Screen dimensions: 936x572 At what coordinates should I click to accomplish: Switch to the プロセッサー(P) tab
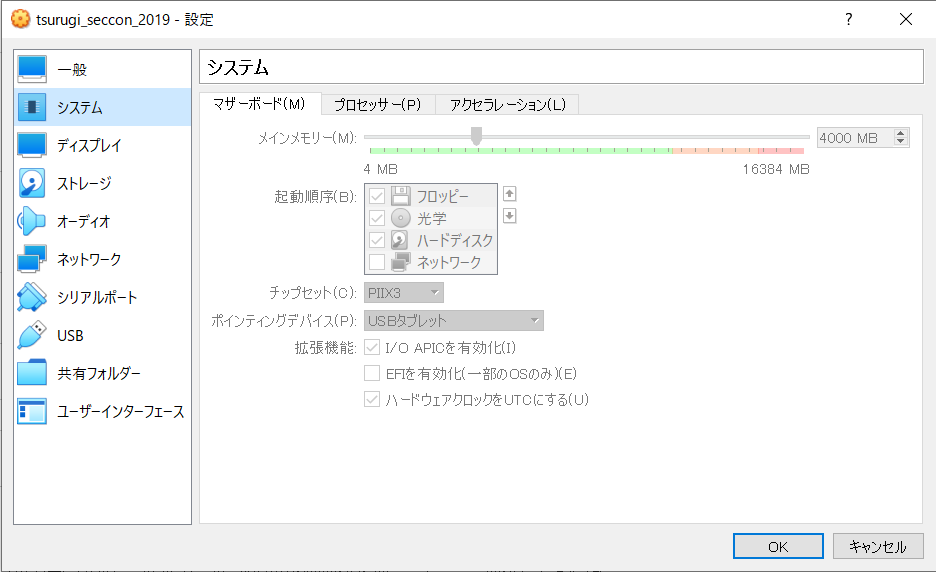pyautogui.click(x=378, y=104)
